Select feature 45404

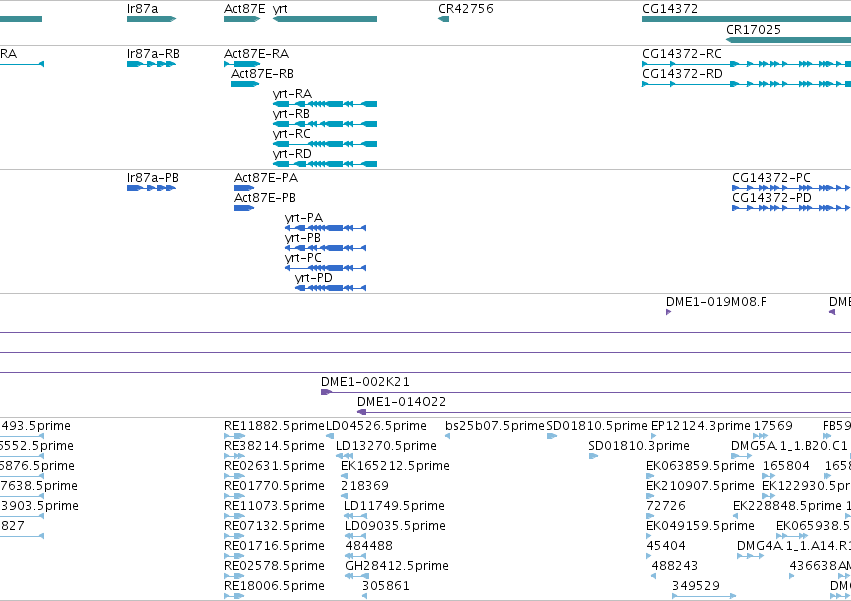tap(649, 556)
